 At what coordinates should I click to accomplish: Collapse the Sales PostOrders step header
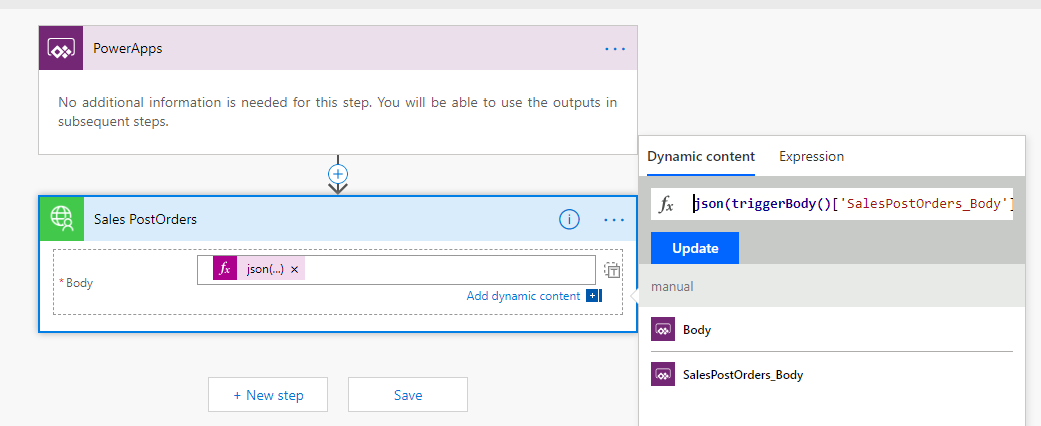(x=338, y=219)
